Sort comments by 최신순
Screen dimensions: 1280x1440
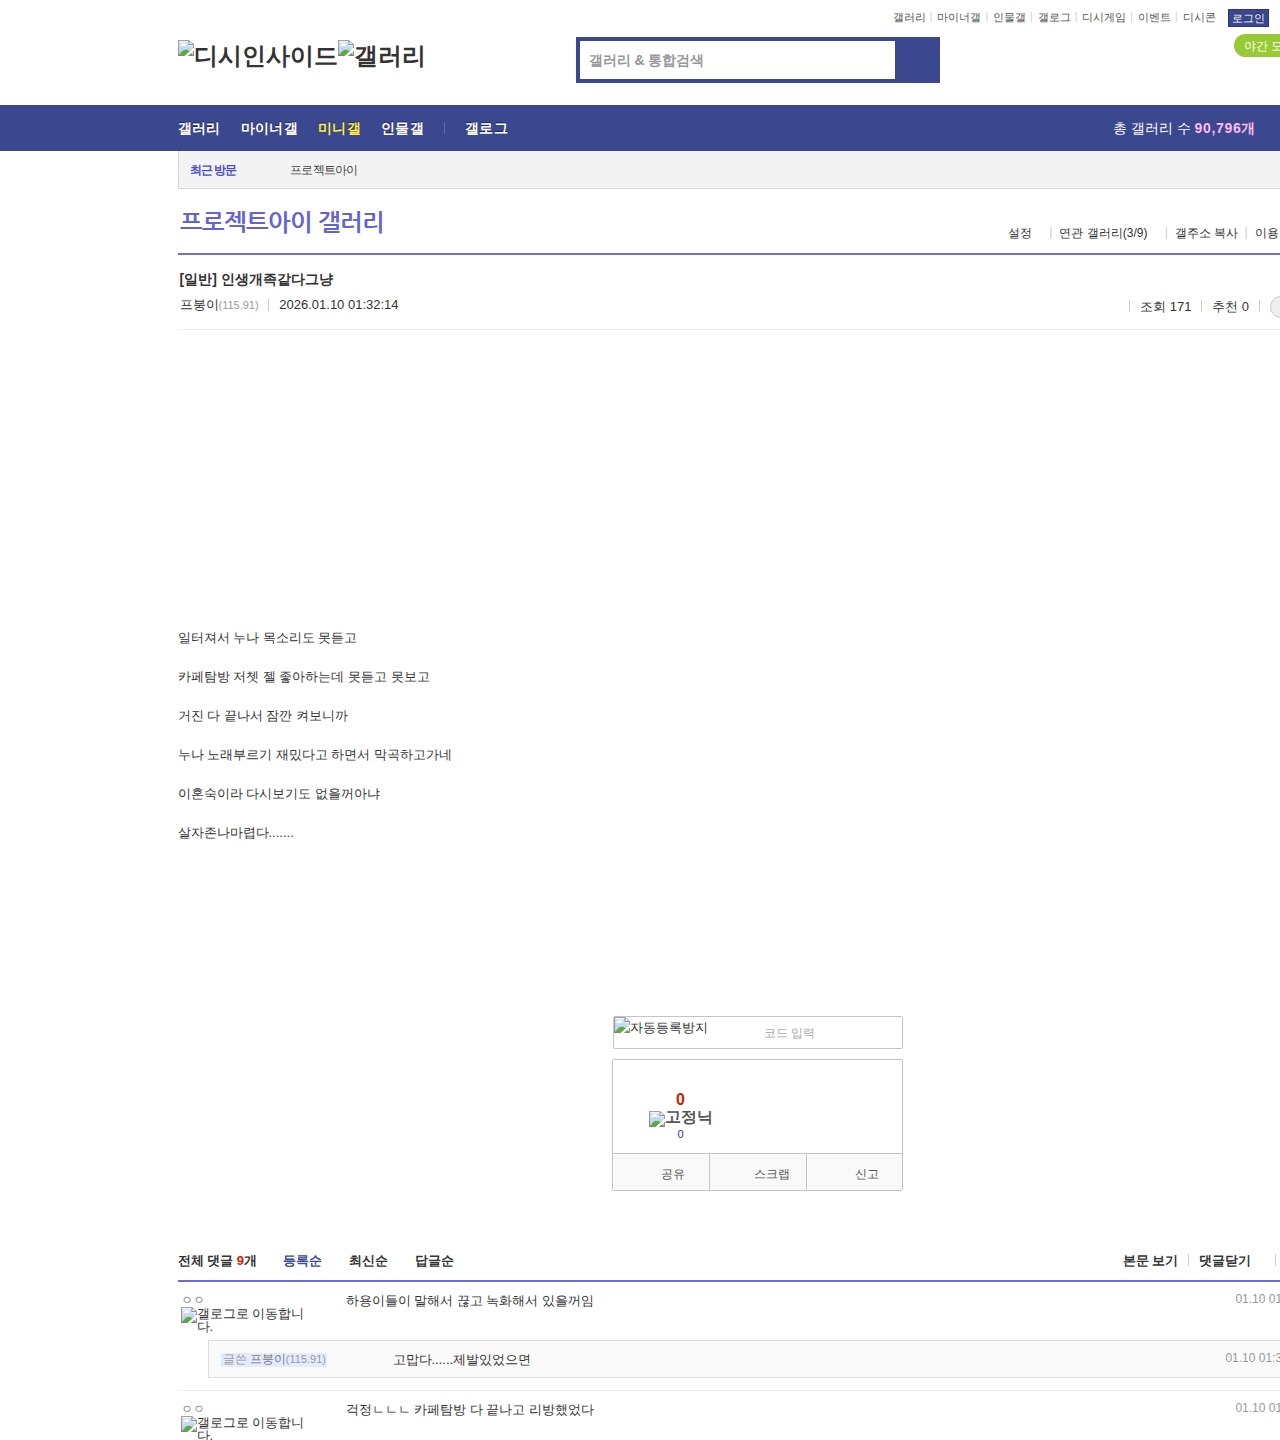click(x=368, y=1261)
